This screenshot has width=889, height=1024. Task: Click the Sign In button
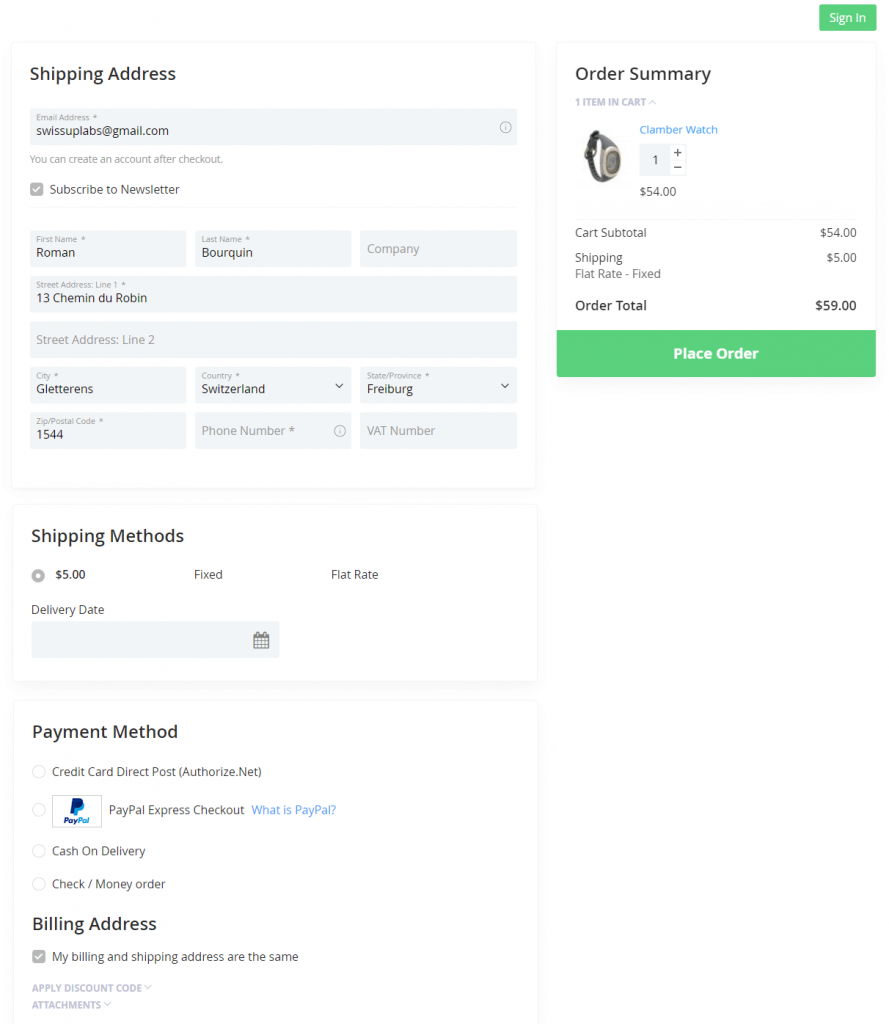847,17
